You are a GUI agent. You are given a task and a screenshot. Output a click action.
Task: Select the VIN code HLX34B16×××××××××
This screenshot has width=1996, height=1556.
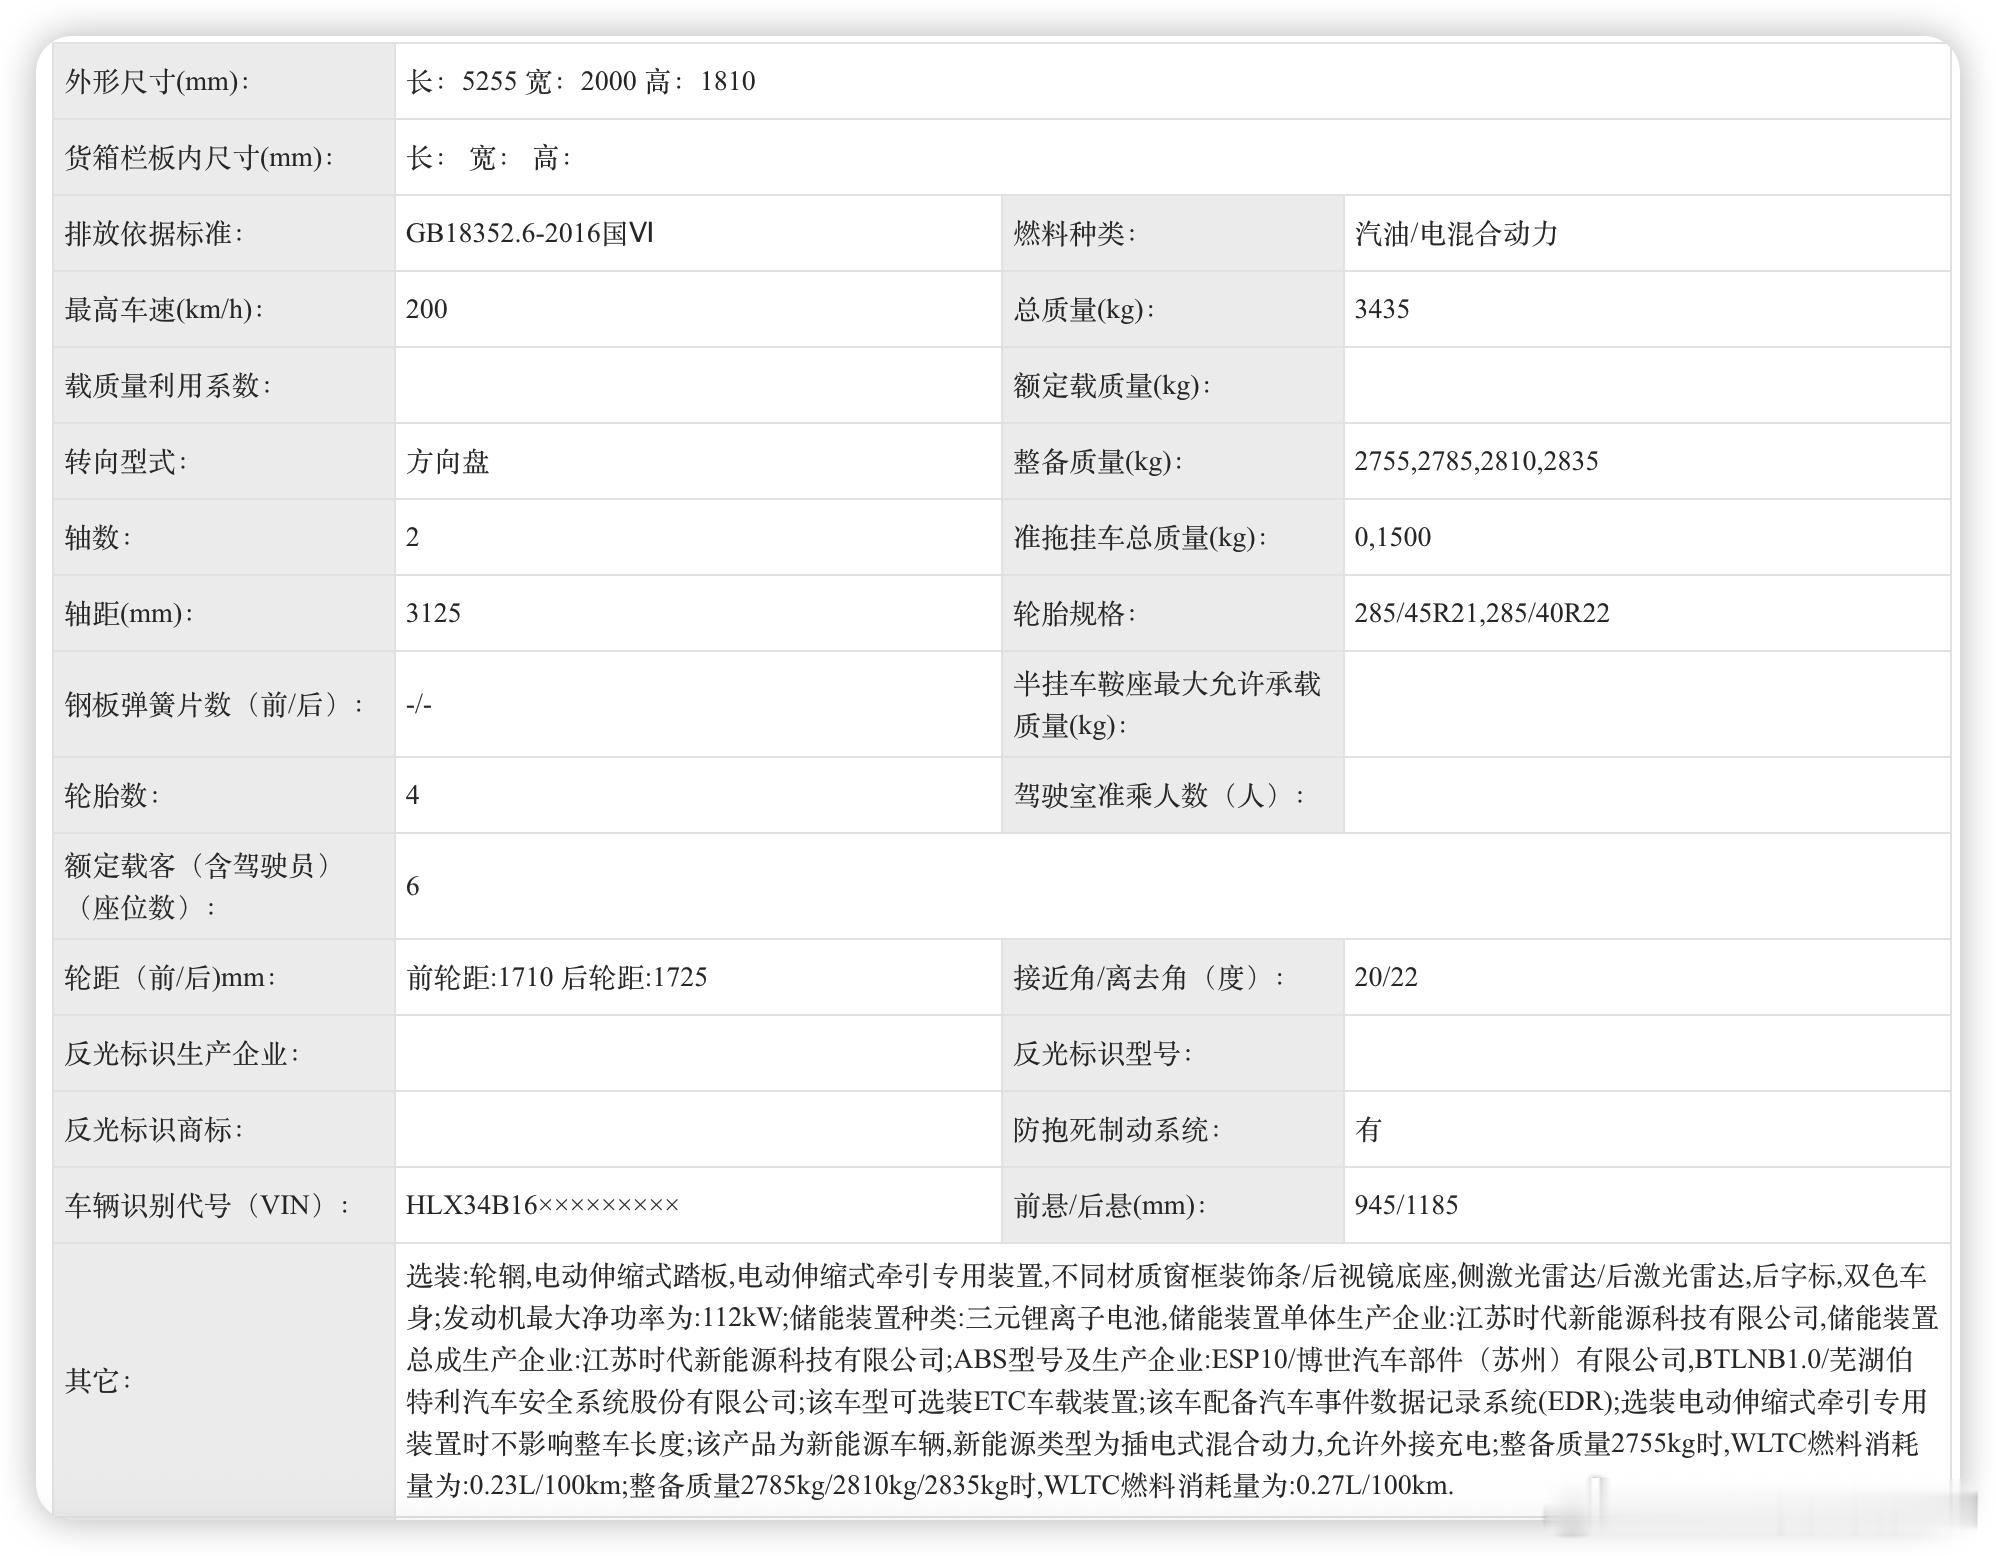point(542,1206)
